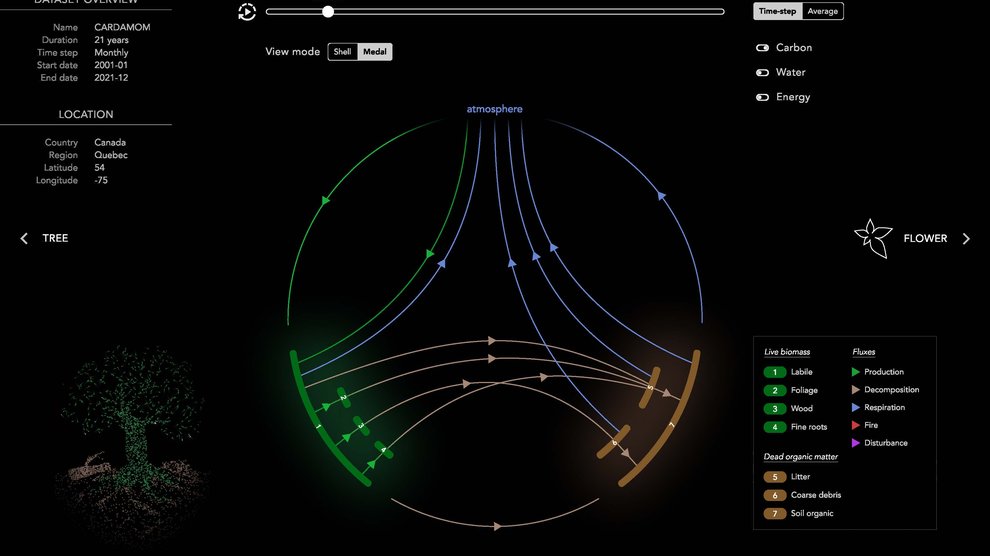Screen dimensions: 990x556
Task: Go to next view with right chevron
Action: pyautogui.click(x=966, y=238)
